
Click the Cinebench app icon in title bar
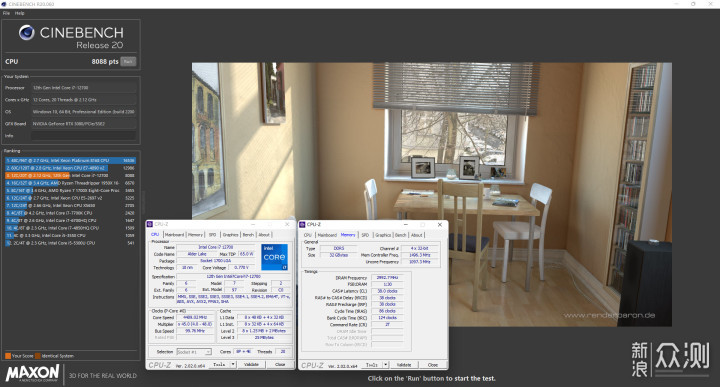[4, 4]
